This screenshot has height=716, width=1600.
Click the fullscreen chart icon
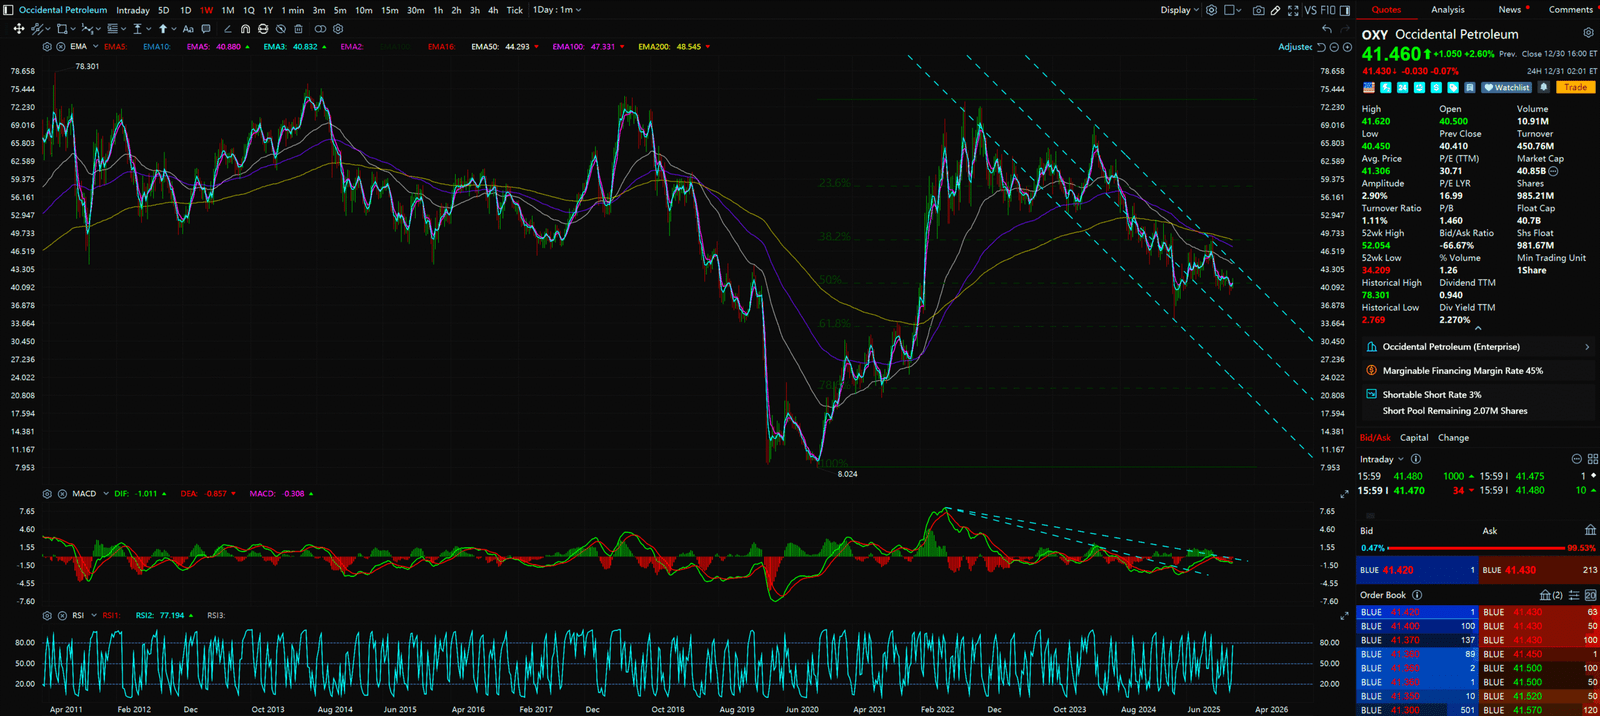point(1293,10)
